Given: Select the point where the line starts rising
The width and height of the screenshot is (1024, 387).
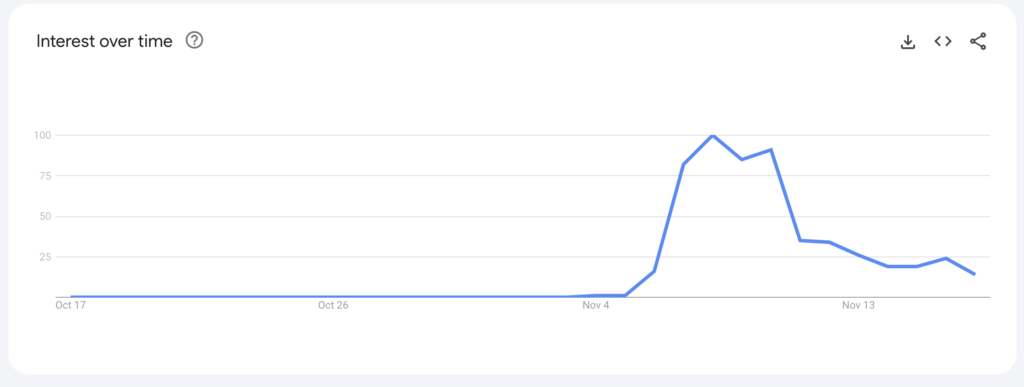Looking at the screenshot, I should point(625,296).
